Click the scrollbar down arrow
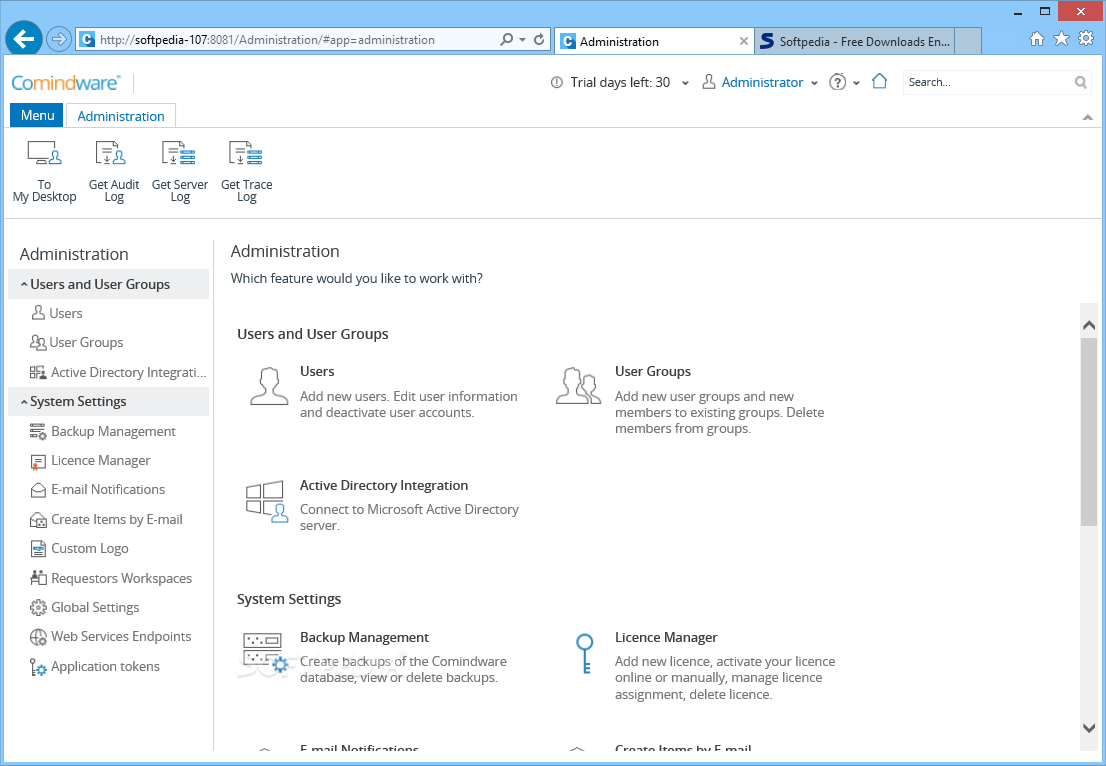This screenshot has height=766, width=1106. pyautogui.click(x=1088, y=728)
